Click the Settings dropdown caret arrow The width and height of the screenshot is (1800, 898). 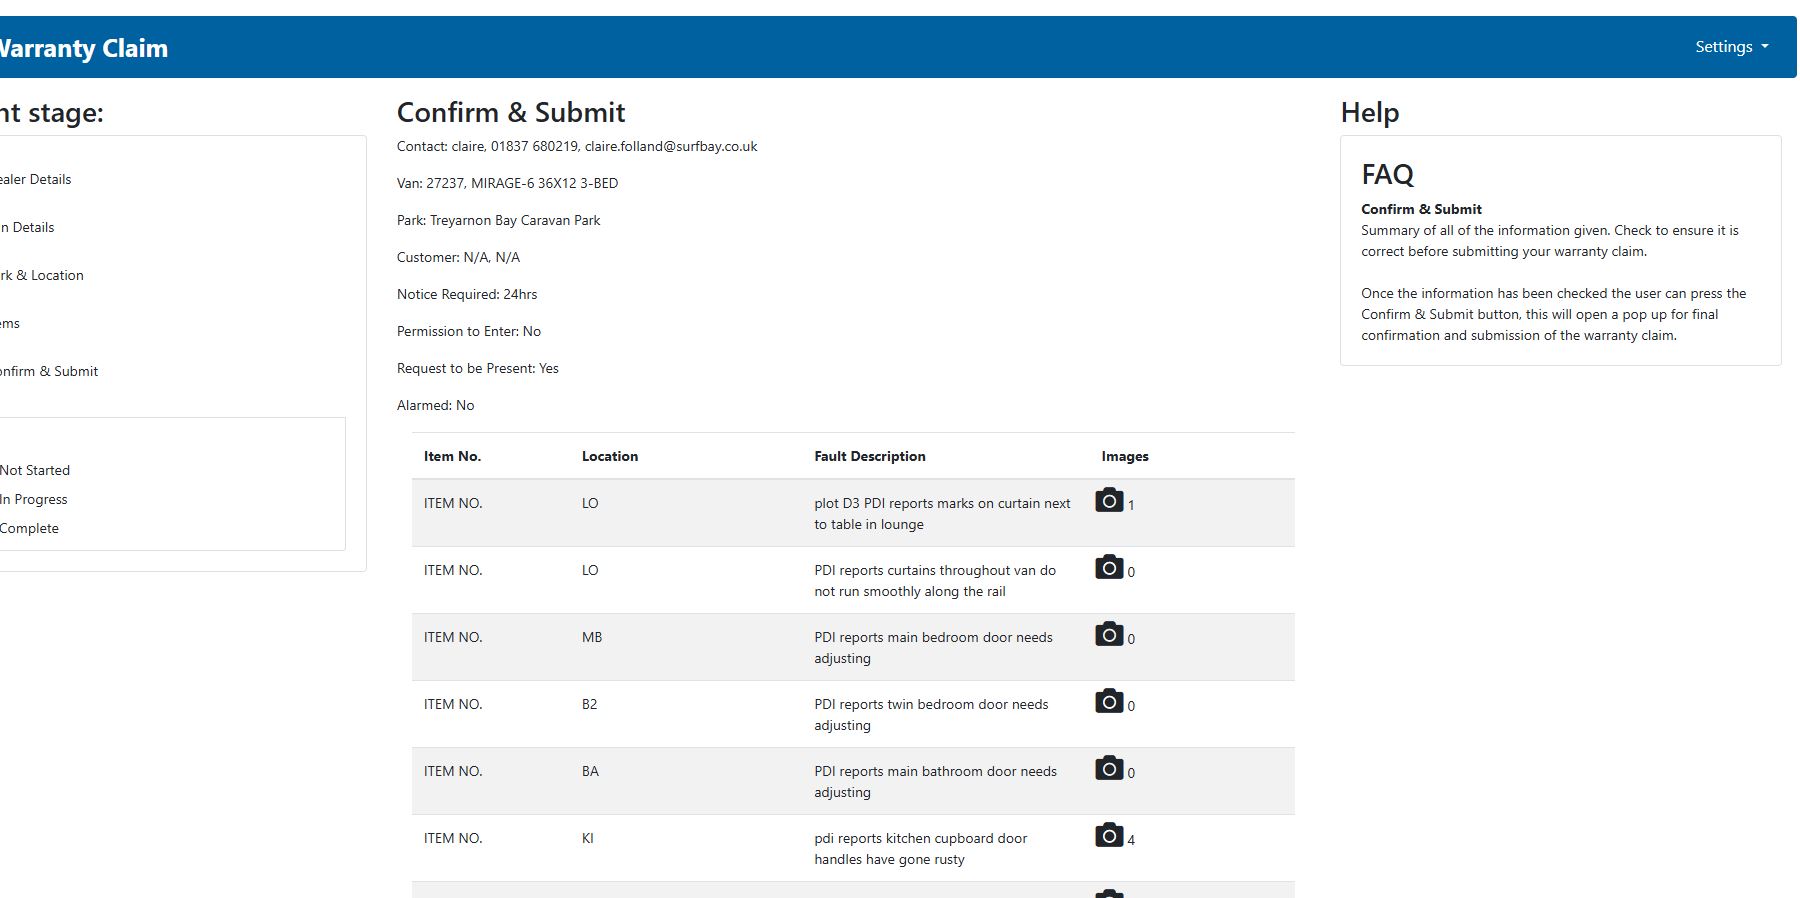[1765, 47]
